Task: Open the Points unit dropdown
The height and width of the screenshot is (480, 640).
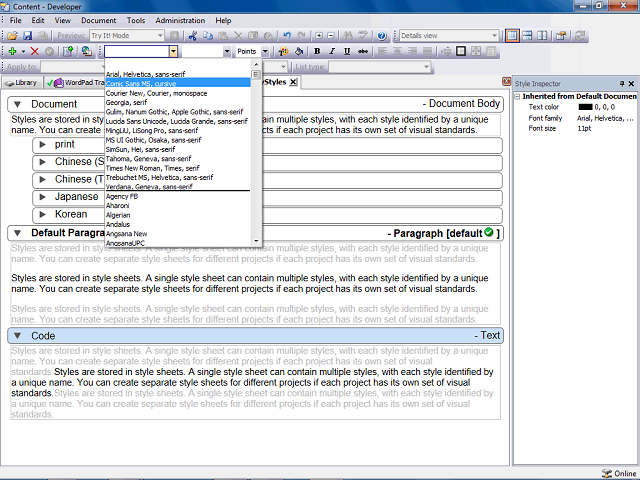Action: (x=265, y=51)
